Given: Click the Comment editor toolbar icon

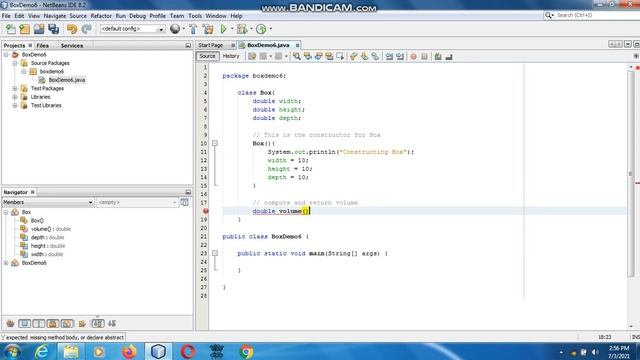Looking at the screenshot, I should point(438,56).
